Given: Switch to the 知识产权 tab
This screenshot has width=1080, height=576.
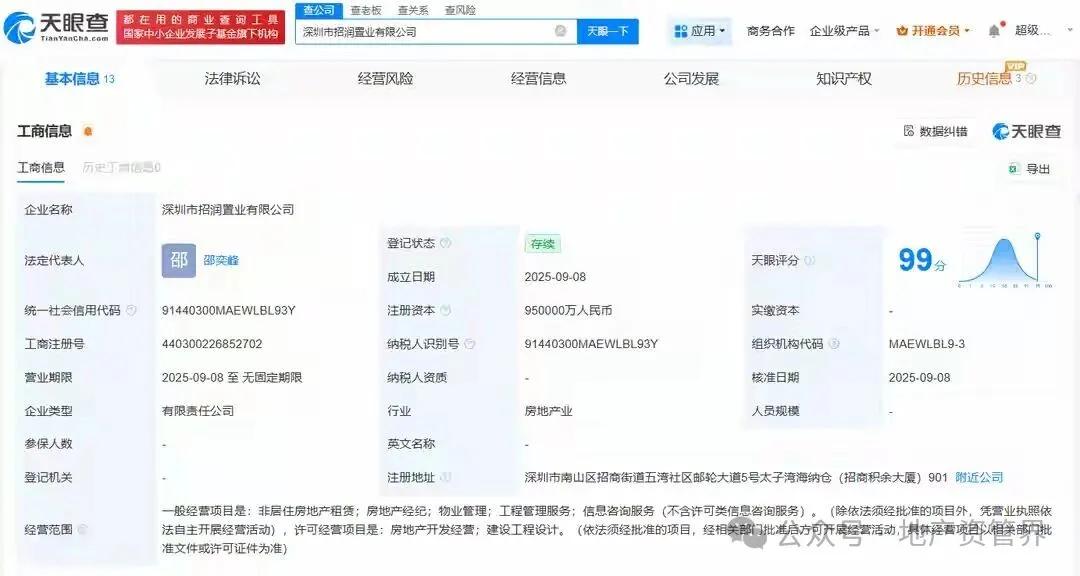Looking at the screenshot, I should (x=844, y=79).
